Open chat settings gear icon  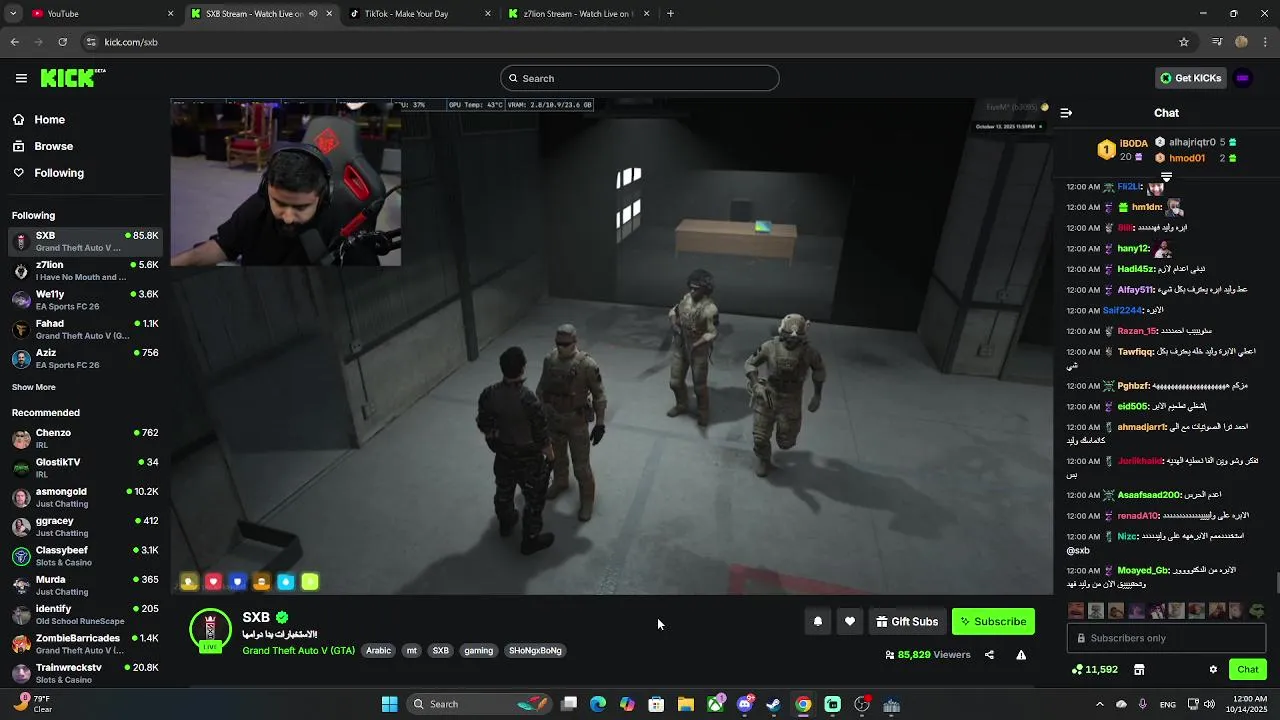[x=1213, y=669]
